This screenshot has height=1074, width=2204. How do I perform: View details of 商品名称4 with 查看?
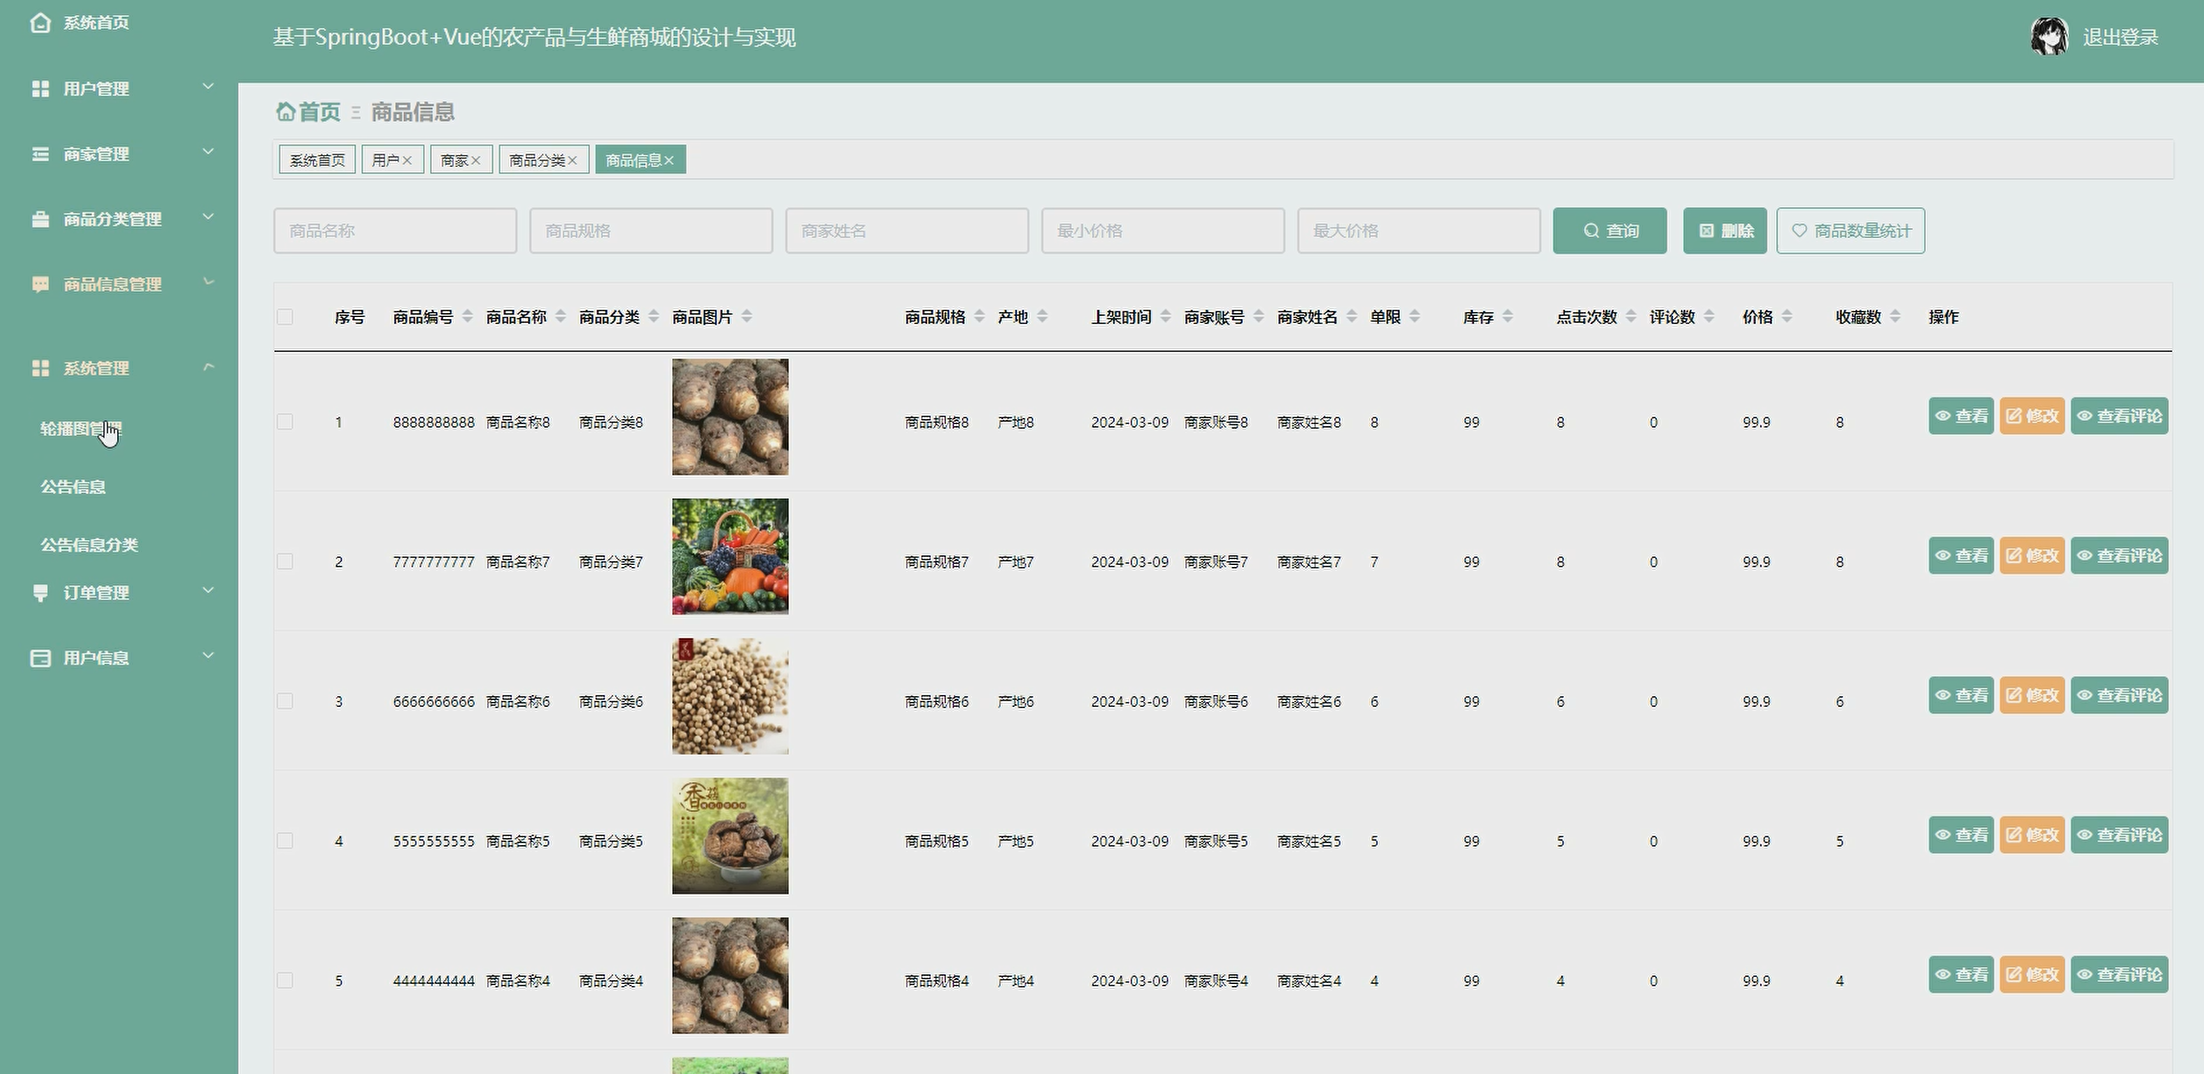1961,975
